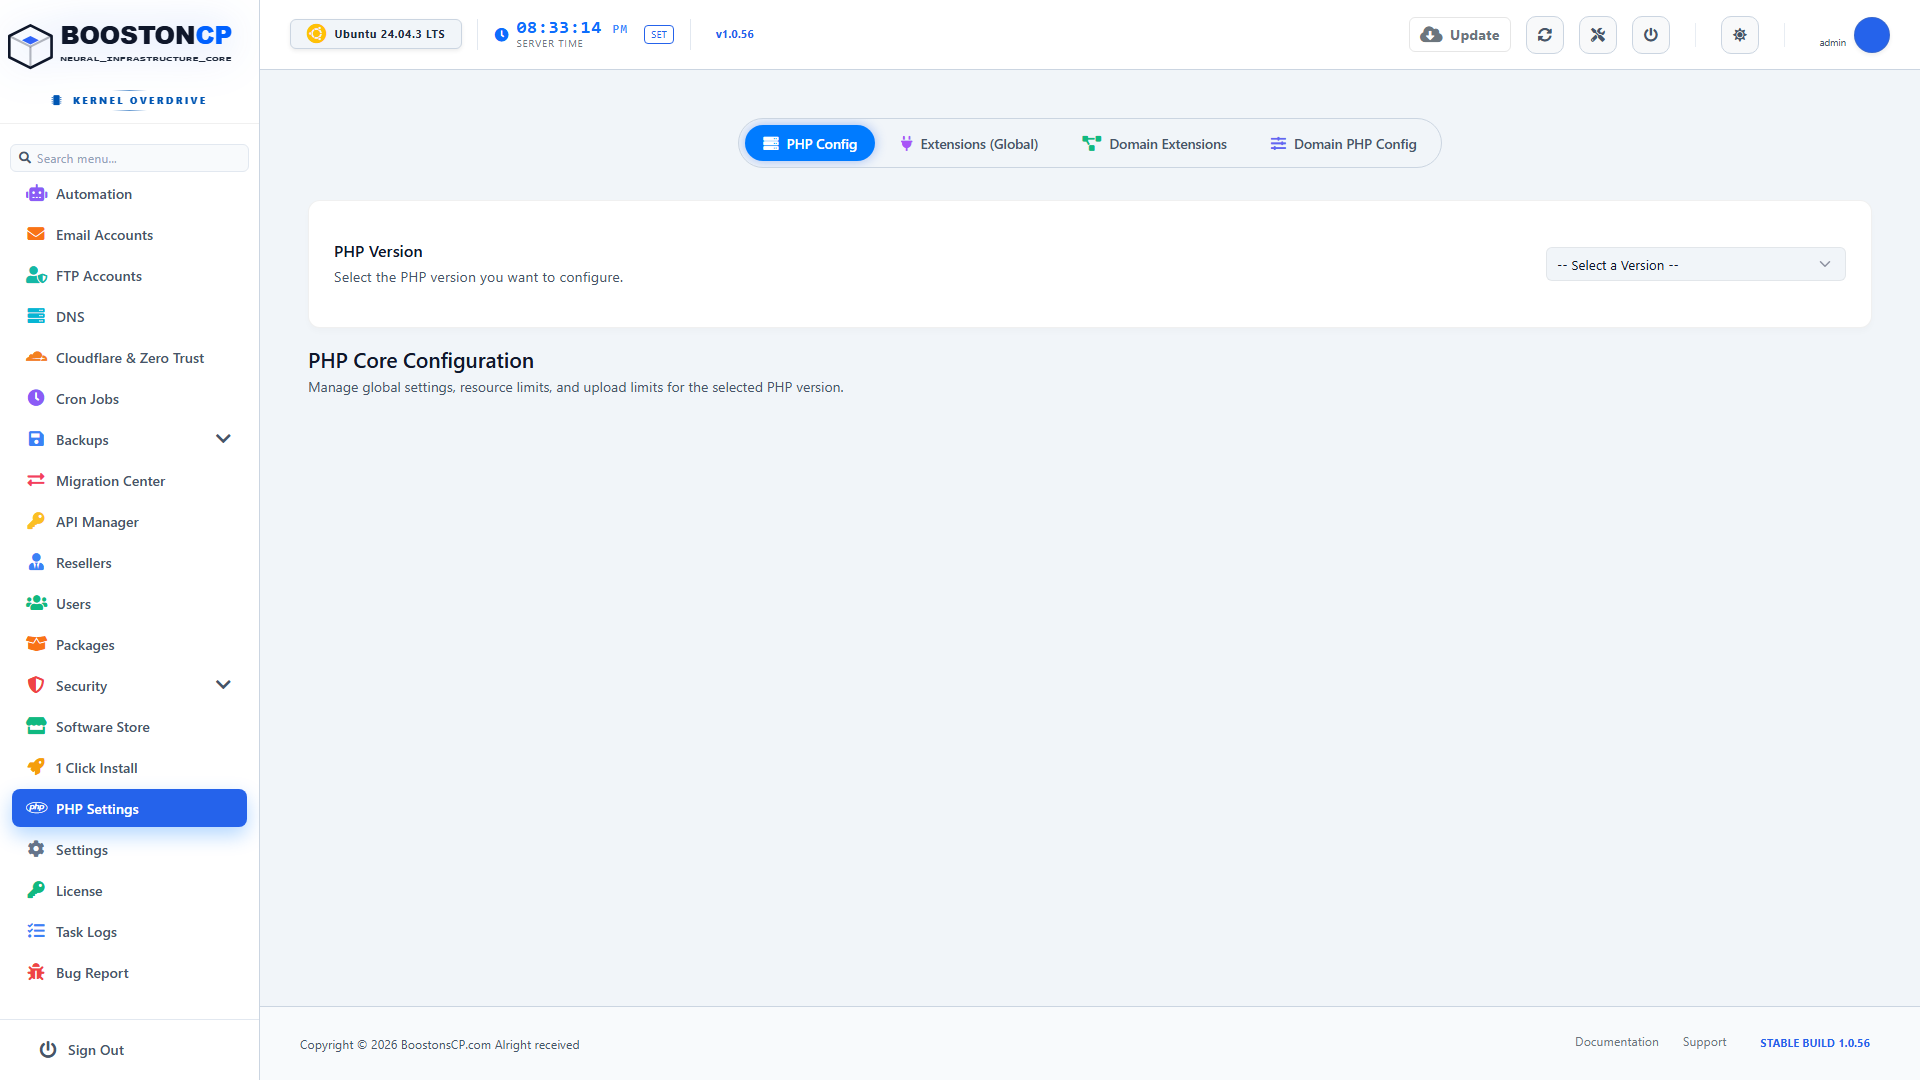Toggle theme with the sun icon
1920x1080 pixels.
coord(1740,35)
